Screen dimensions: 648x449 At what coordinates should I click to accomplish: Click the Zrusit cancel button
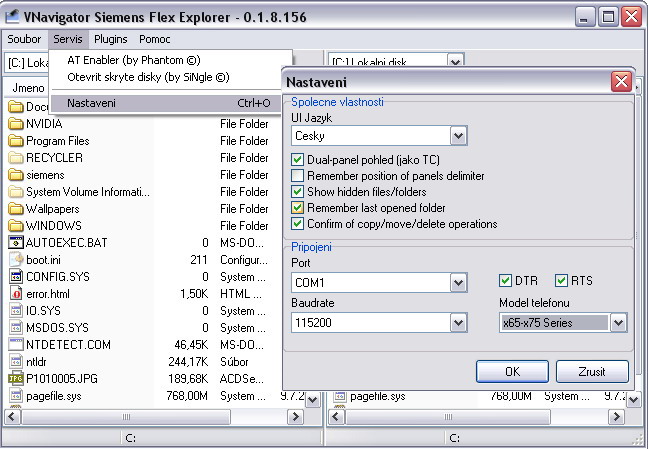coord(592,371)
